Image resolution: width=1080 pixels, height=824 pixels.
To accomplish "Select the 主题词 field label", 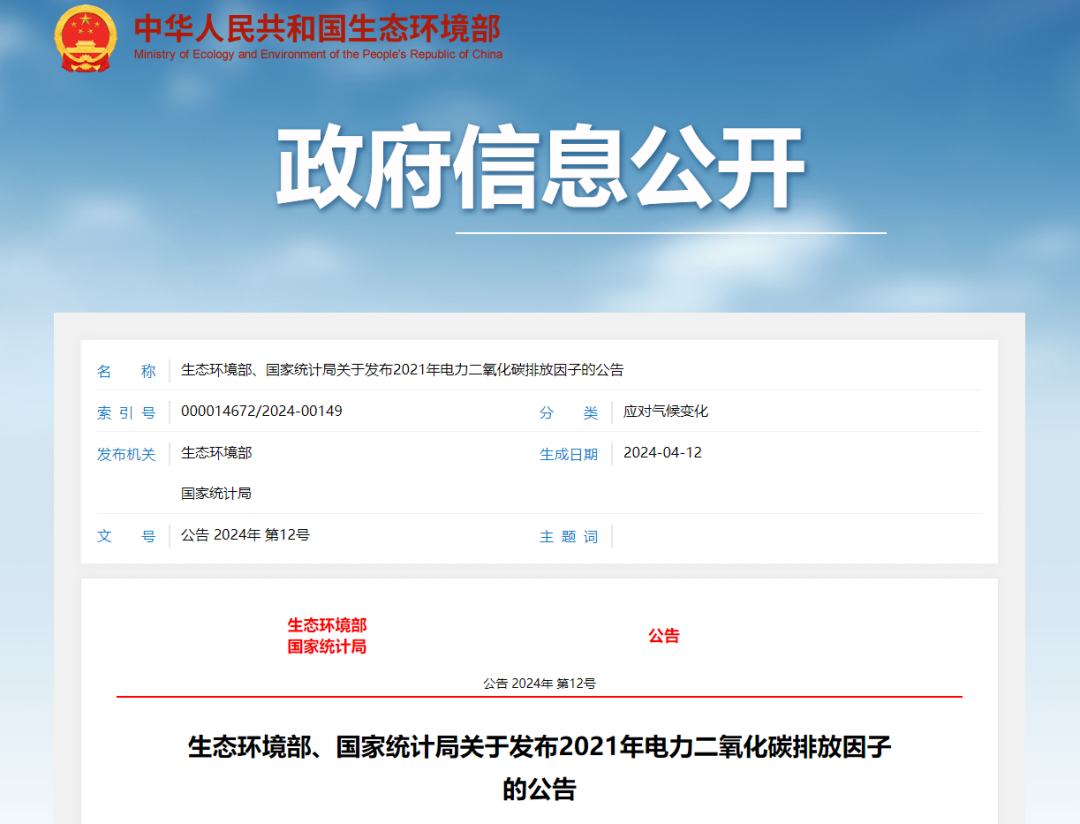I will [x=568, y=536].
